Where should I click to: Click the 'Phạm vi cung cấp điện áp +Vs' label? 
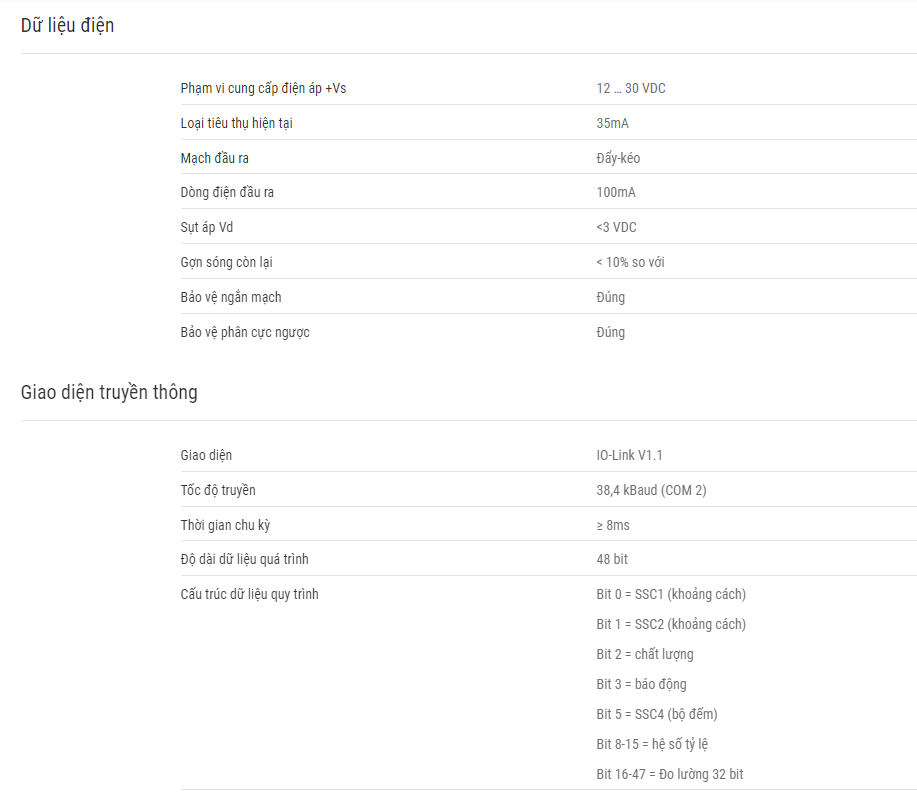[x=263, y=89]
